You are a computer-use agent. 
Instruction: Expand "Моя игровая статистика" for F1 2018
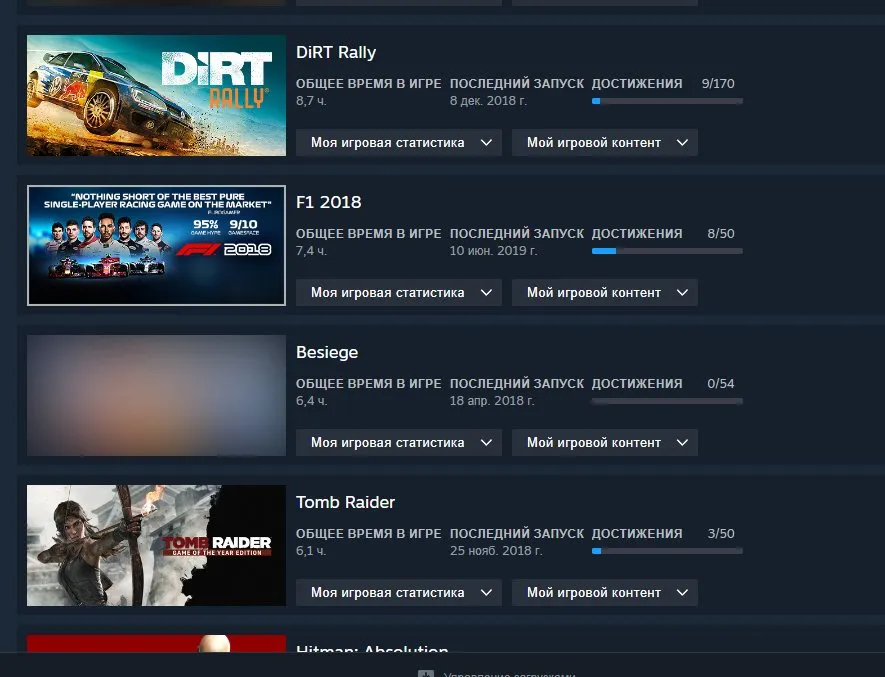(x=398, y=292)
